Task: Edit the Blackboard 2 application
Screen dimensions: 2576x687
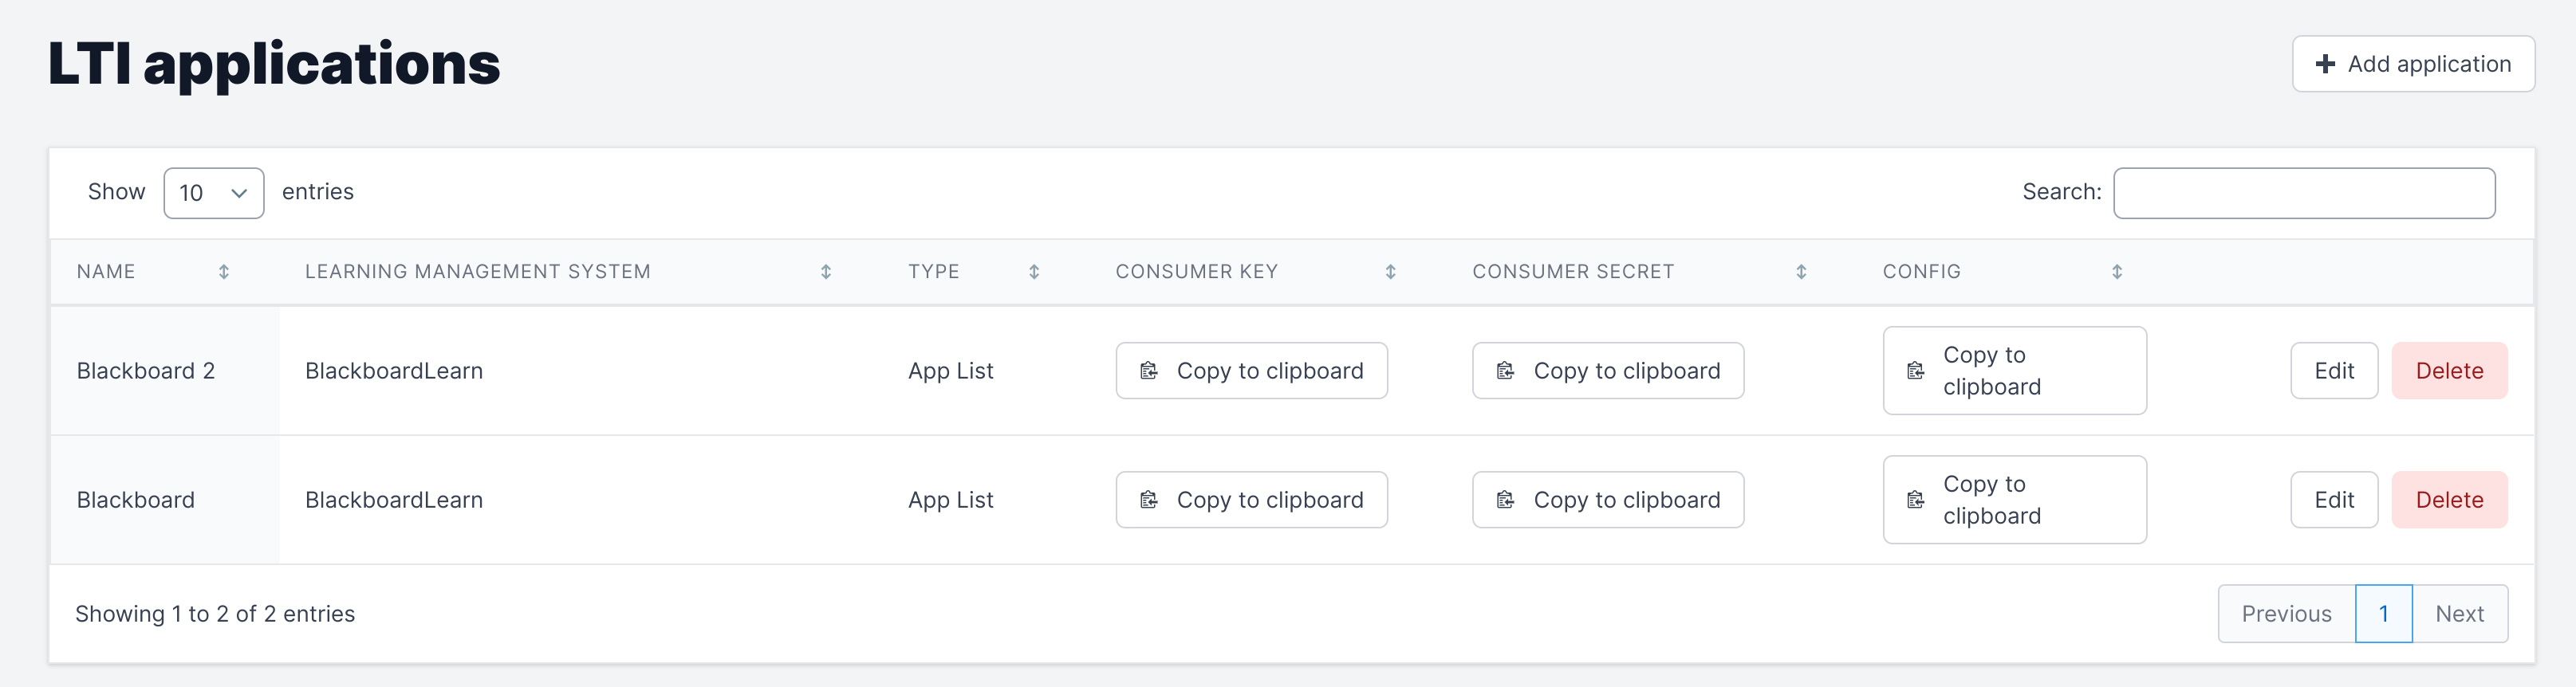Action: (x=2334, y=371)
